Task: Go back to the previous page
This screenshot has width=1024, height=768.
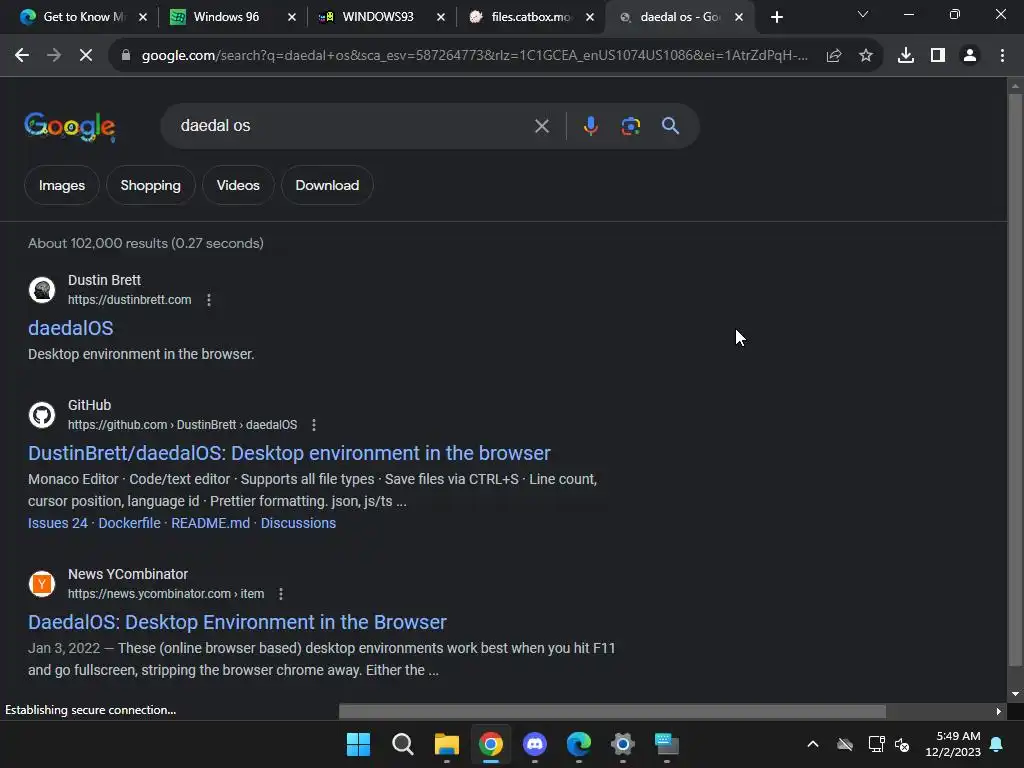Action: coord(22,56)
